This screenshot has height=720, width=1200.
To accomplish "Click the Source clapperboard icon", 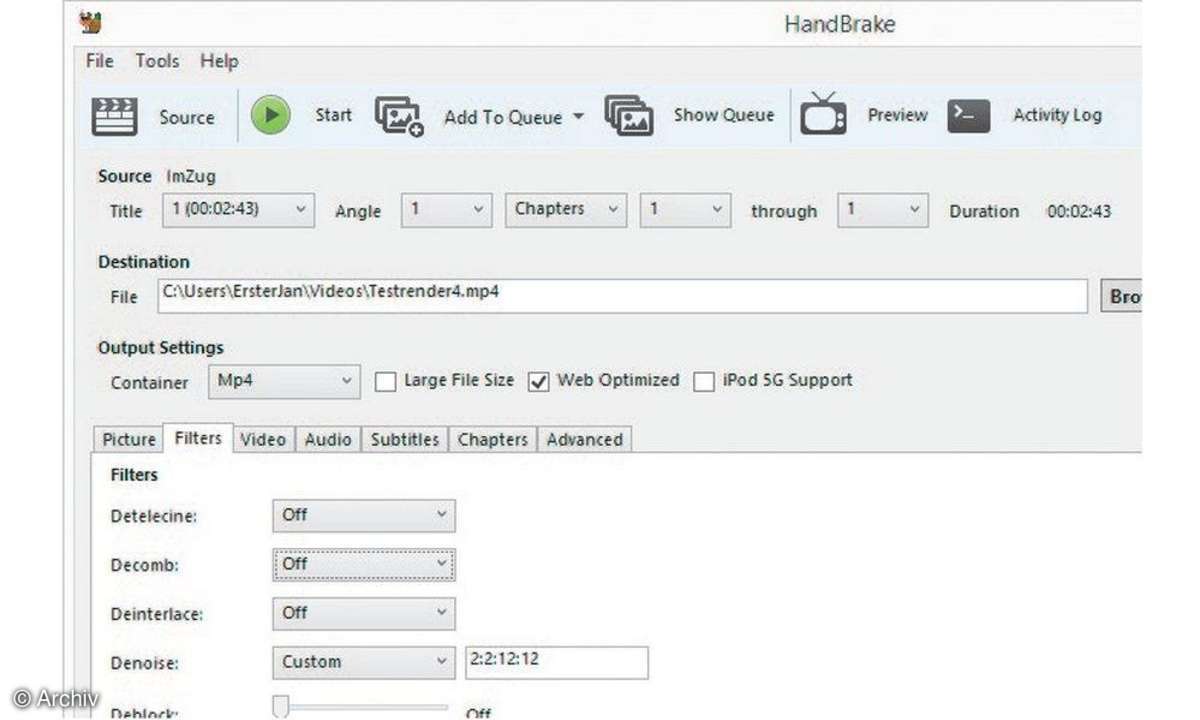I will tap(114, 116).
